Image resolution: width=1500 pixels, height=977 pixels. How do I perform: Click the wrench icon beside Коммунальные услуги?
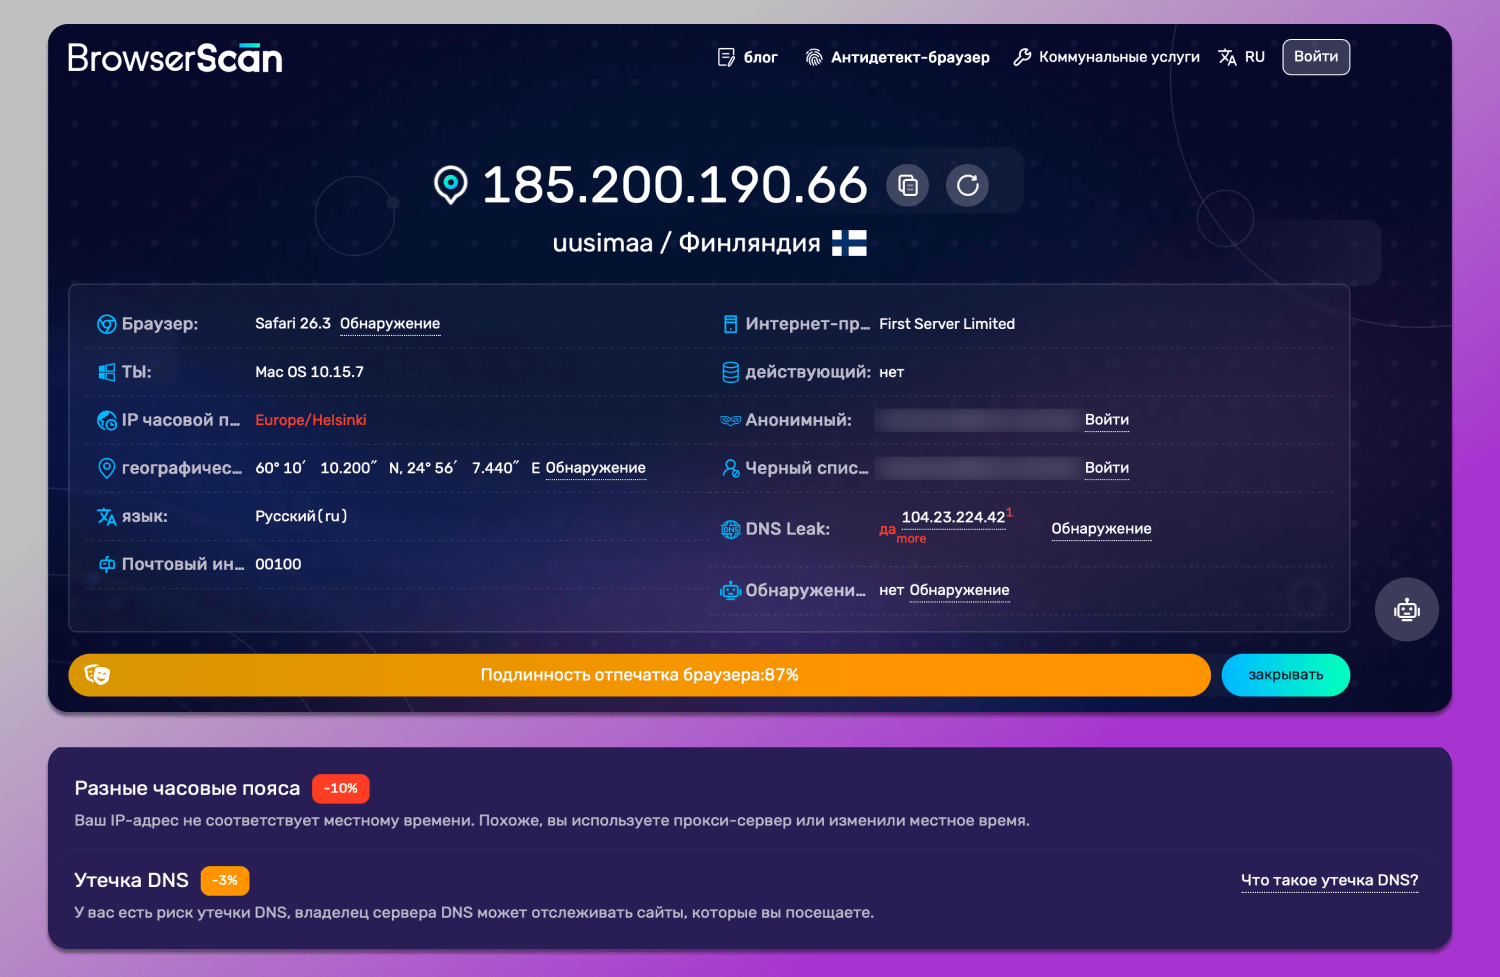click(x=1021, y=57)
